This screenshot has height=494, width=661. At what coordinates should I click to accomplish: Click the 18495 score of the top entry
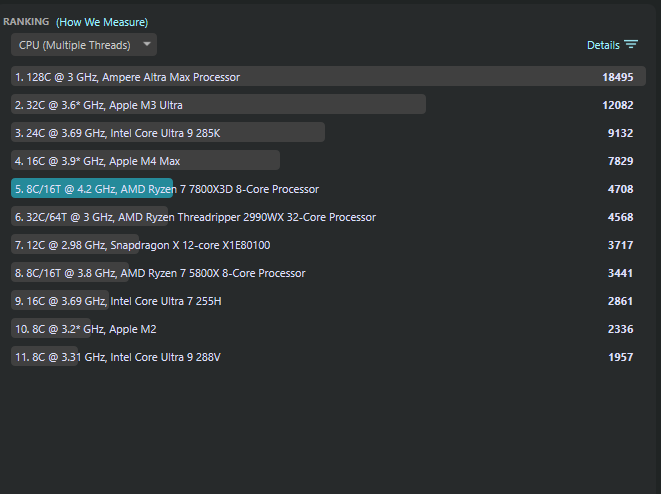[617, 77]
